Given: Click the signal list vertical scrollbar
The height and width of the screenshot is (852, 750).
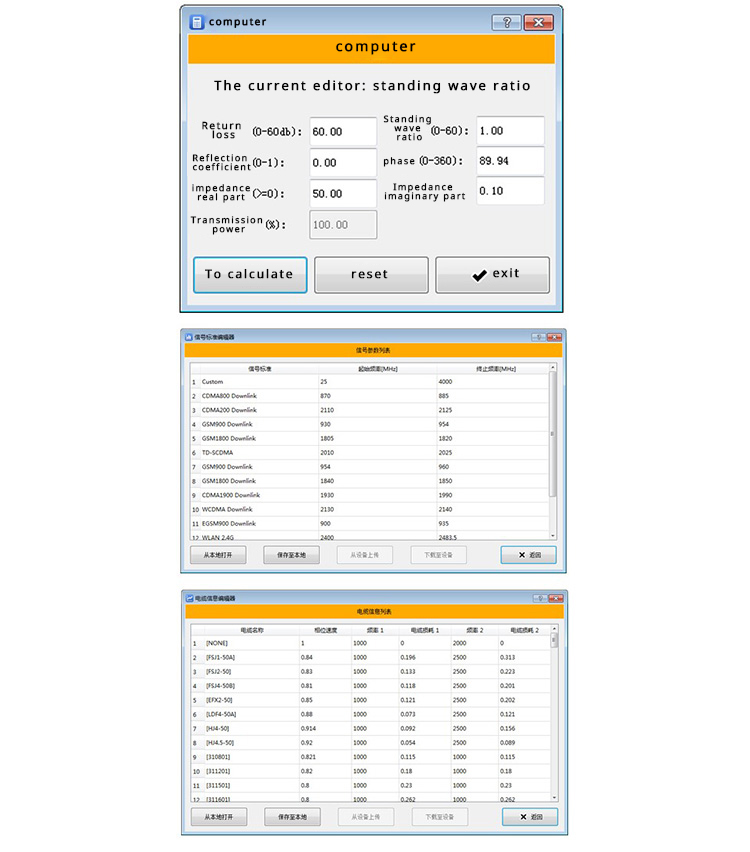Looking at the screenshot, I should click(553, 436).
